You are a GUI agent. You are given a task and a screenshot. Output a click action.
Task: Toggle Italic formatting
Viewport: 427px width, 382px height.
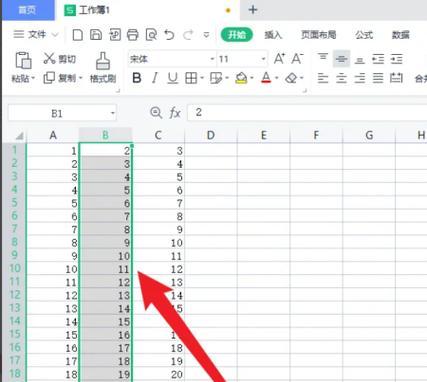(154, 78)
